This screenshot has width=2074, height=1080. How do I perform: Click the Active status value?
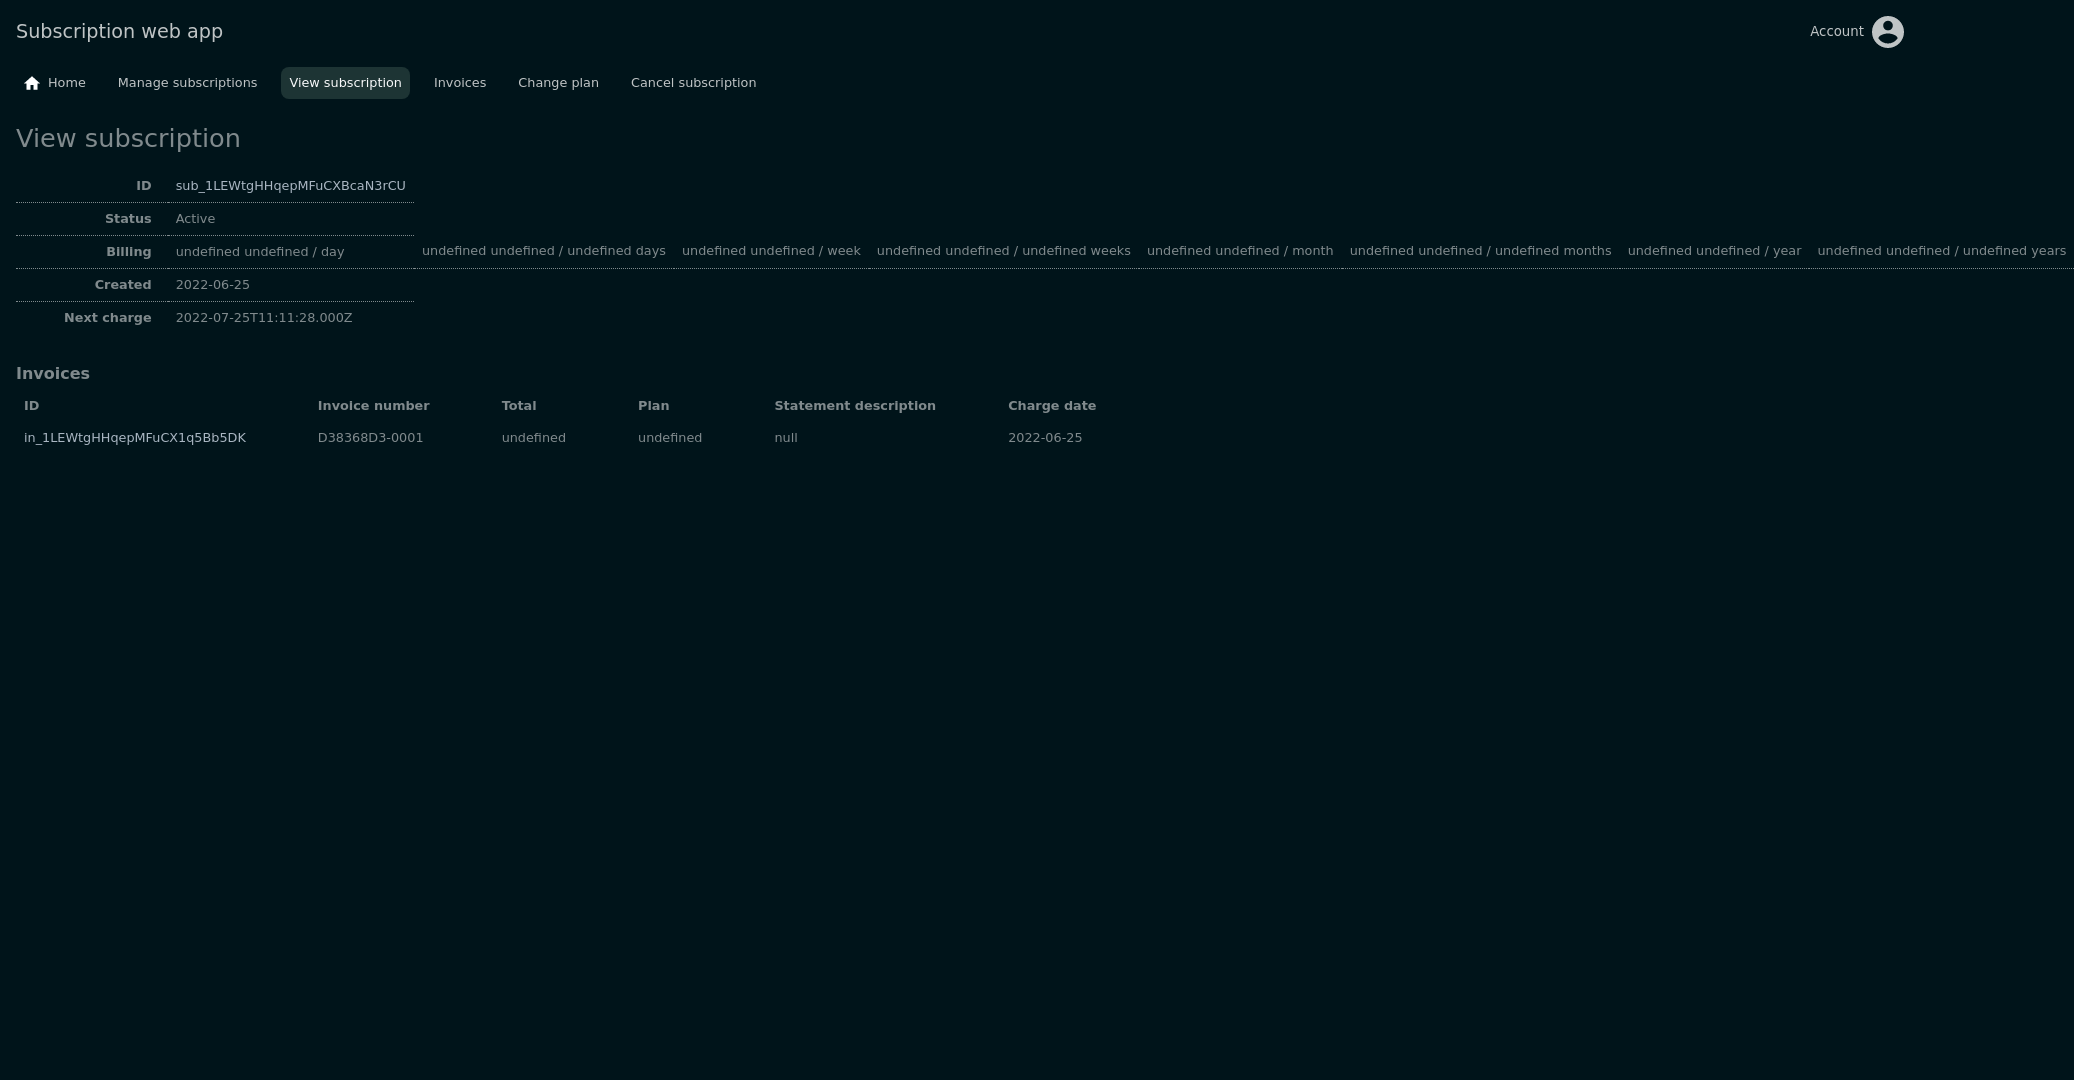[x=195, y=219]
